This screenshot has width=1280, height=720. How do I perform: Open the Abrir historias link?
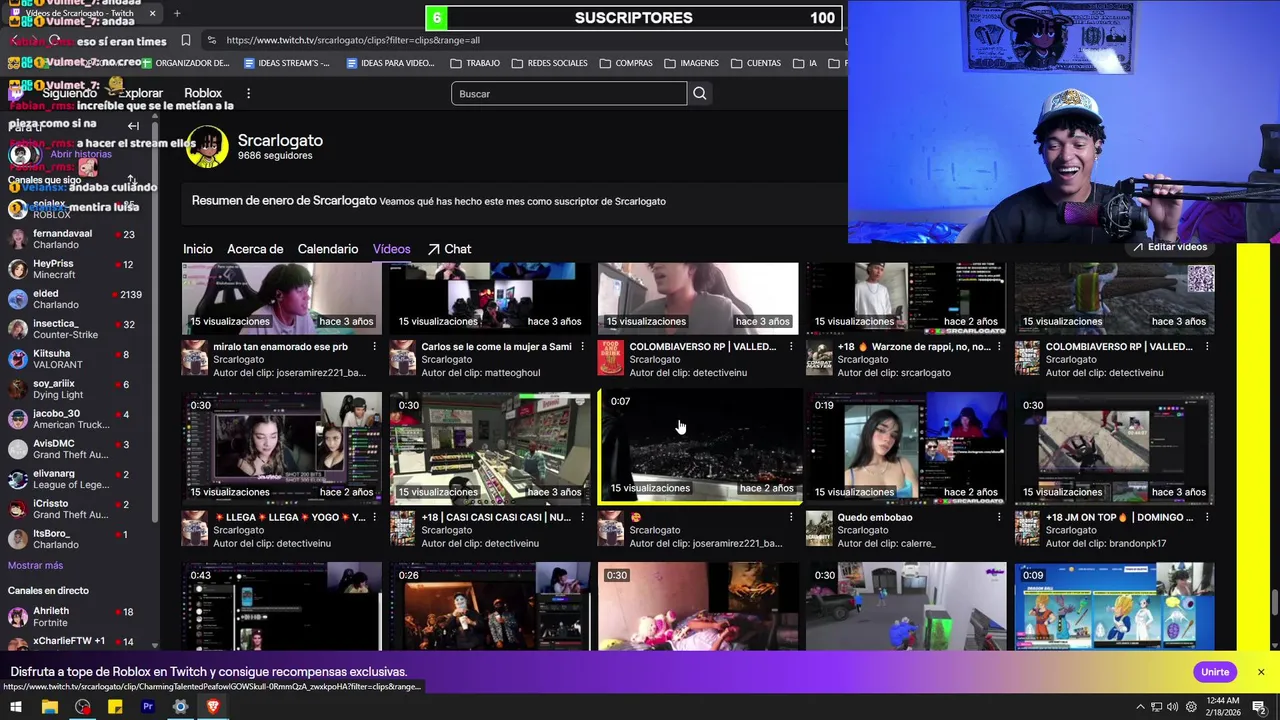(x=81, y=154)
